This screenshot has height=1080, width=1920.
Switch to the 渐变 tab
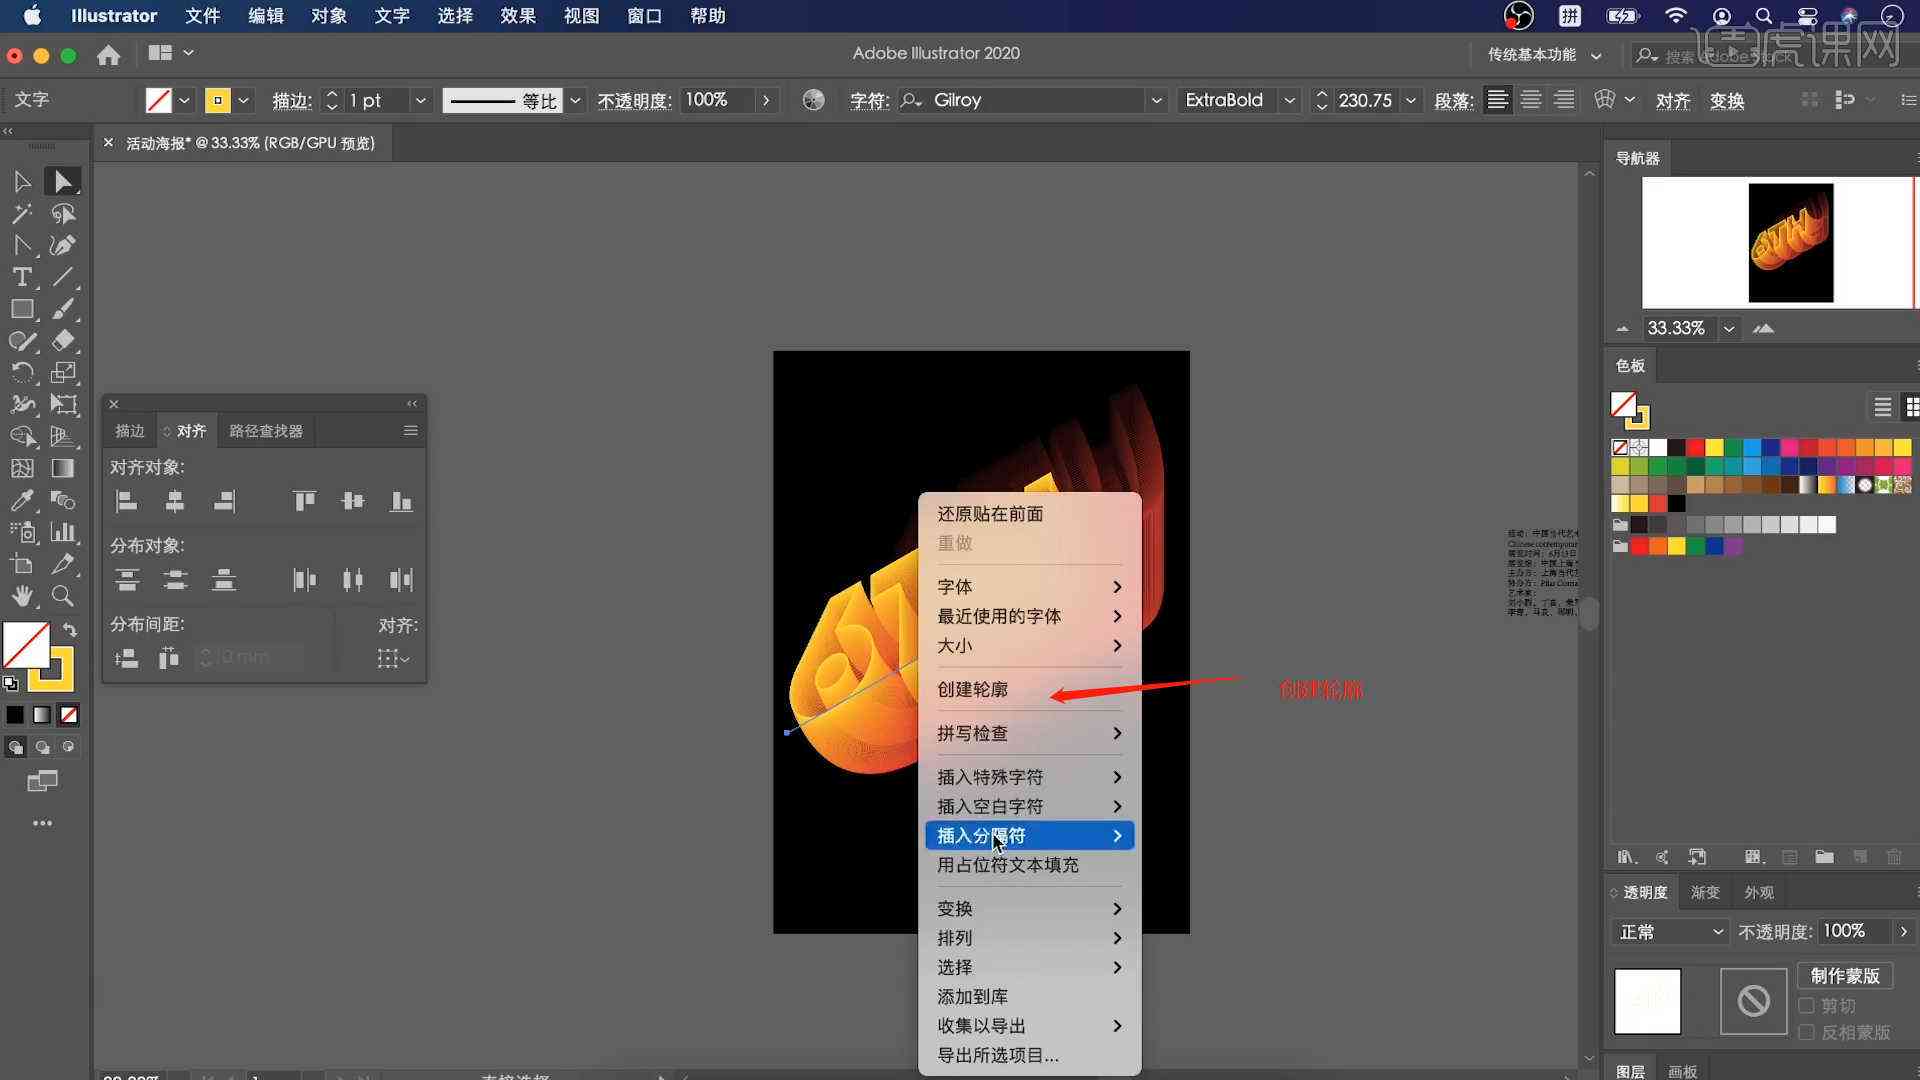coord(1705,892)
